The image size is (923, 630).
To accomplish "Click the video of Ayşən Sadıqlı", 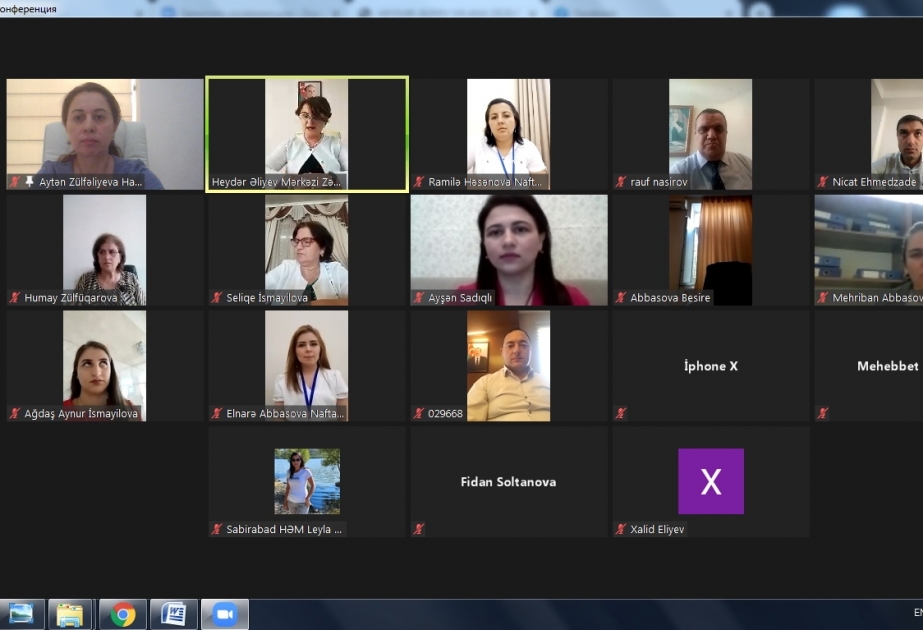I will tap(509, 250).
